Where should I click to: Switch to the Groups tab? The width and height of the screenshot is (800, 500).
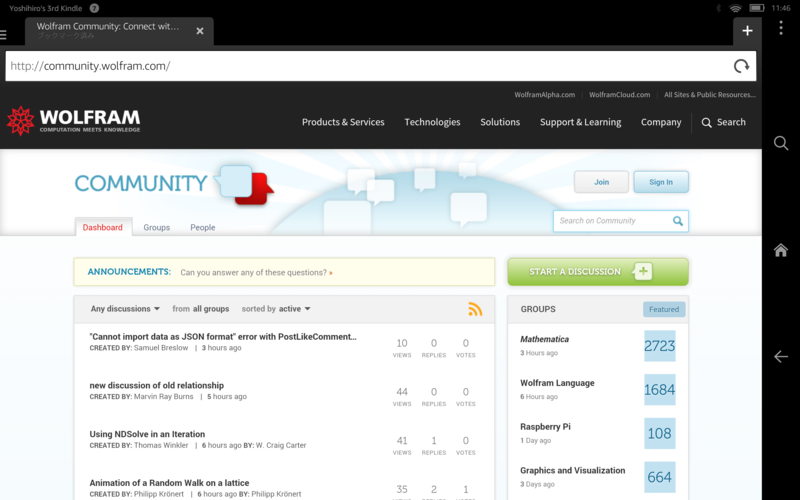[x=157, y=228]
